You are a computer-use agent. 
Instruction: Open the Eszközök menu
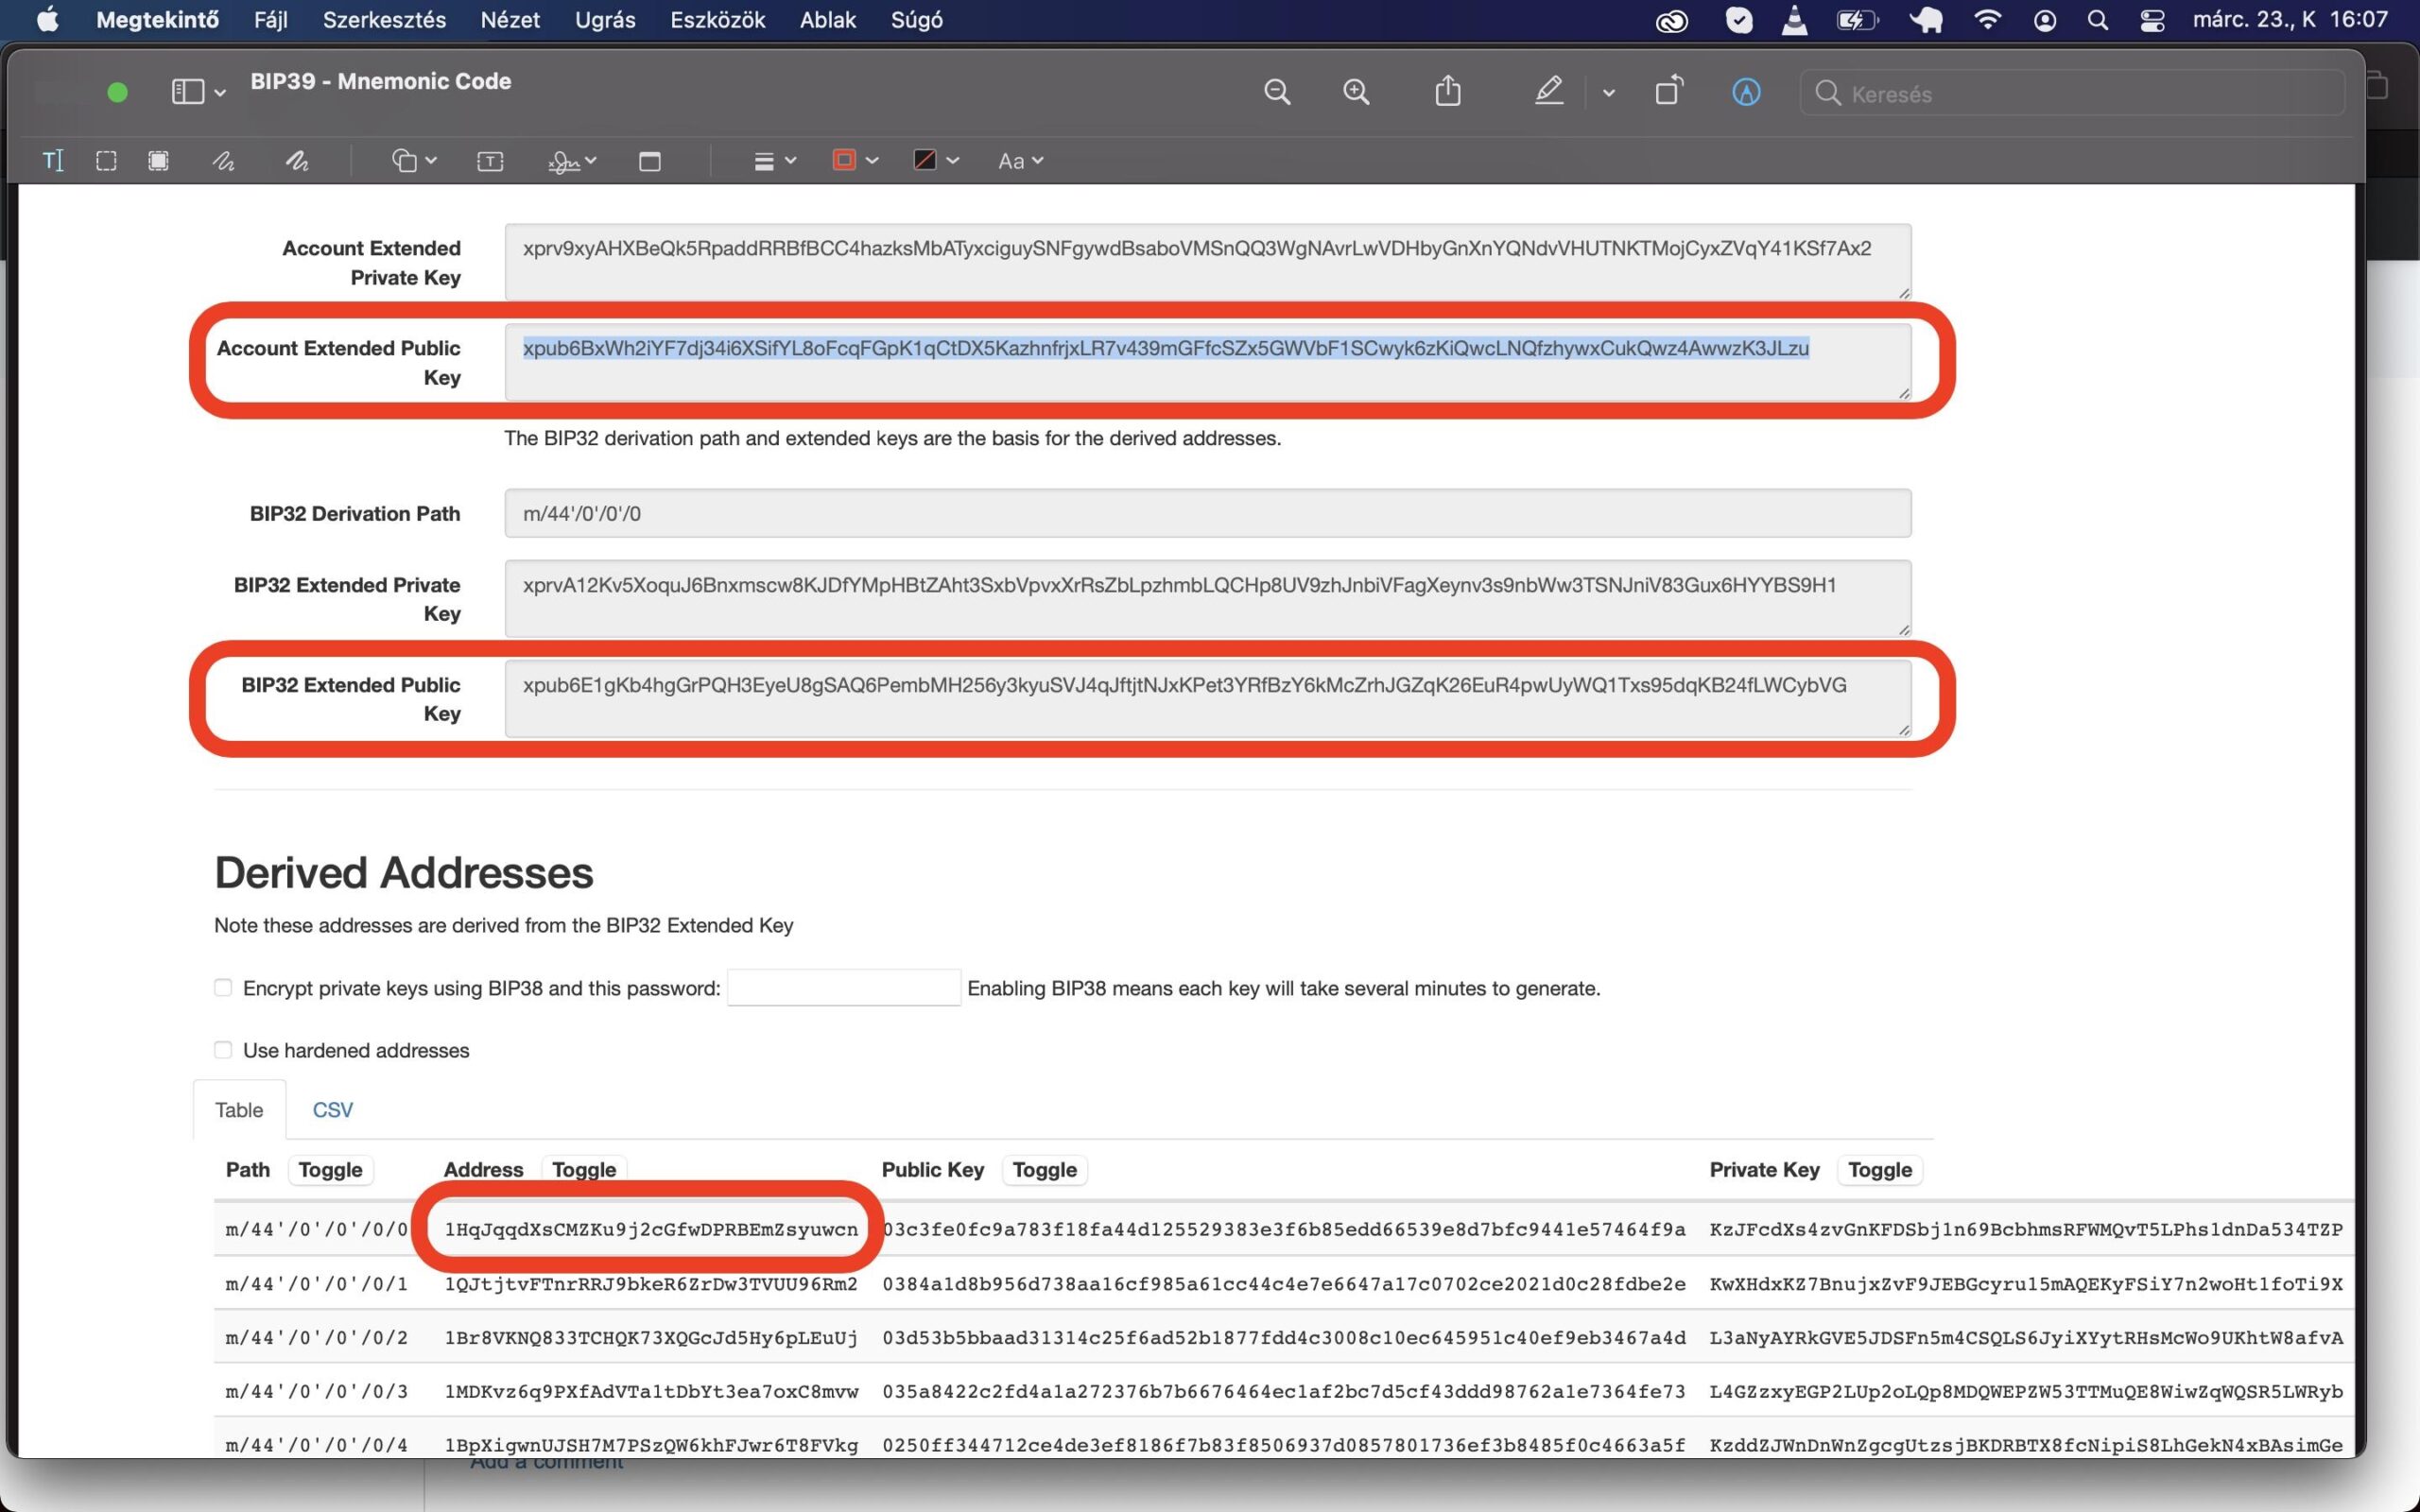point(717,20)
